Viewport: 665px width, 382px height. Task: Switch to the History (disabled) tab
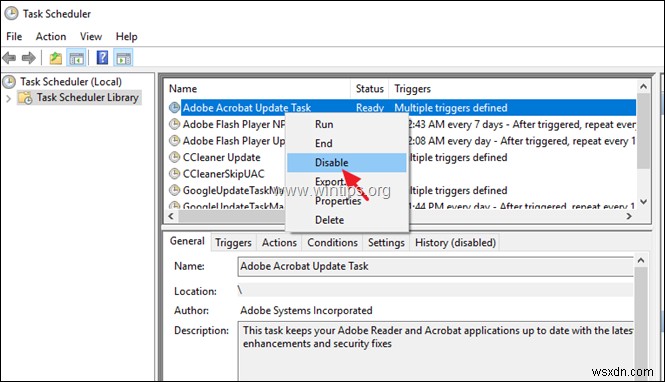(455, 243)
